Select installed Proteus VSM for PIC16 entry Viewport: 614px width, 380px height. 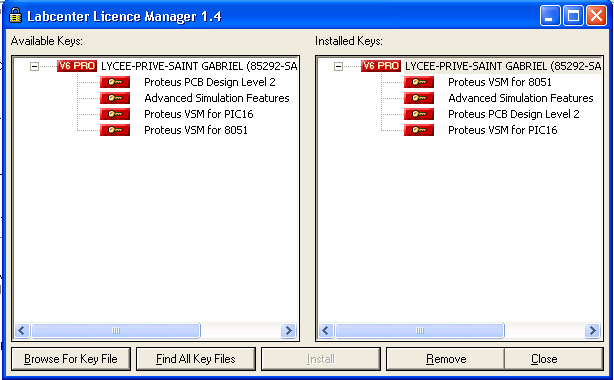502,130
